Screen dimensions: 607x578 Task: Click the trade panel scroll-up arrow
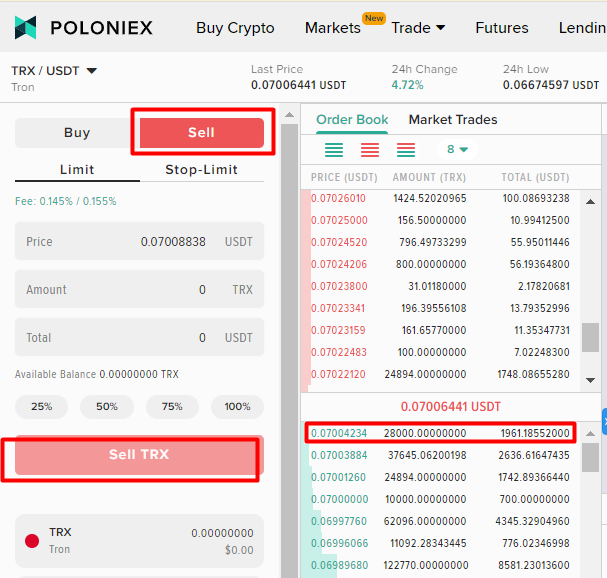click(x=289, y=115)
